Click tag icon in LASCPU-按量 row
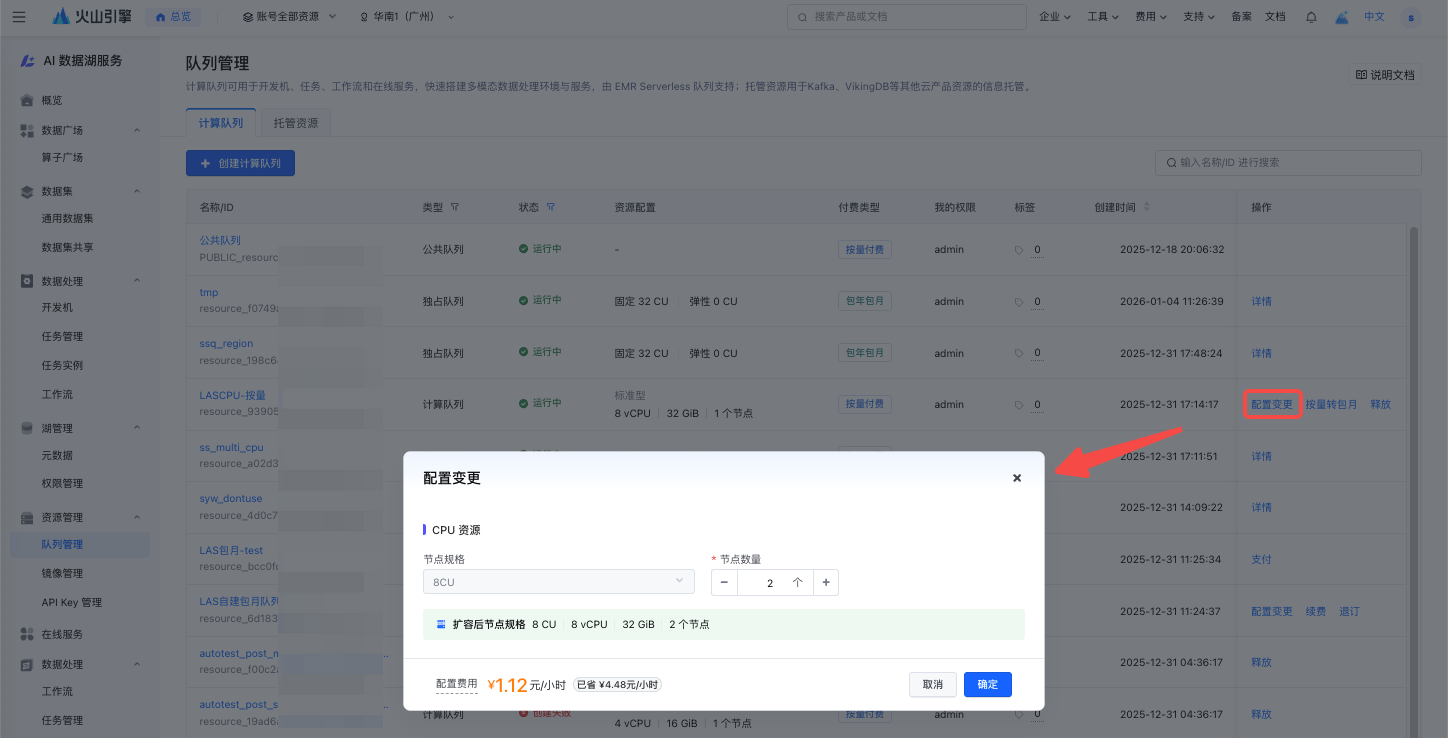The image size is (1448, 738). 1019,405
